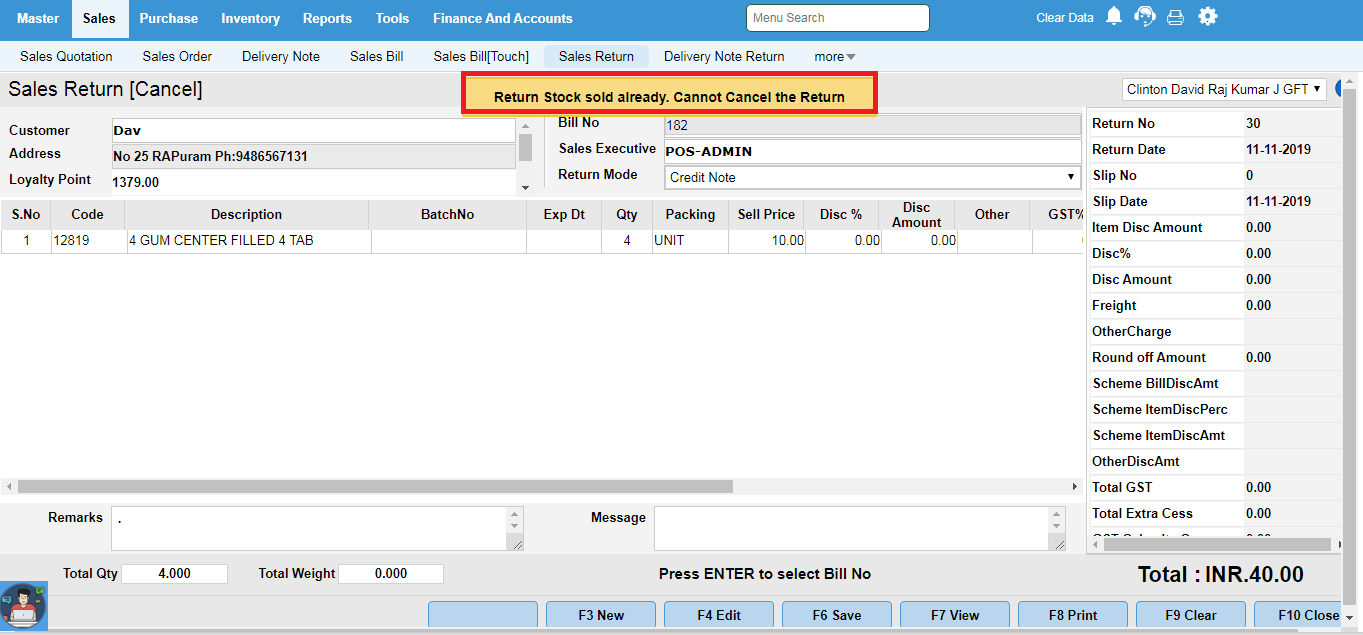Click the Menu Search field
The height and width of the screenshot is (635, 1363).
(838, 18)
